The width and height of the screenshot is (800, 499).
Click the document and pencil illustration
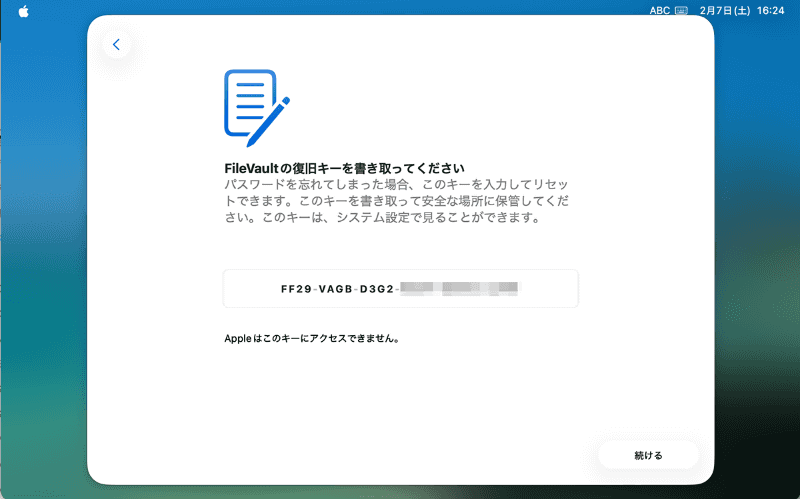257,108
